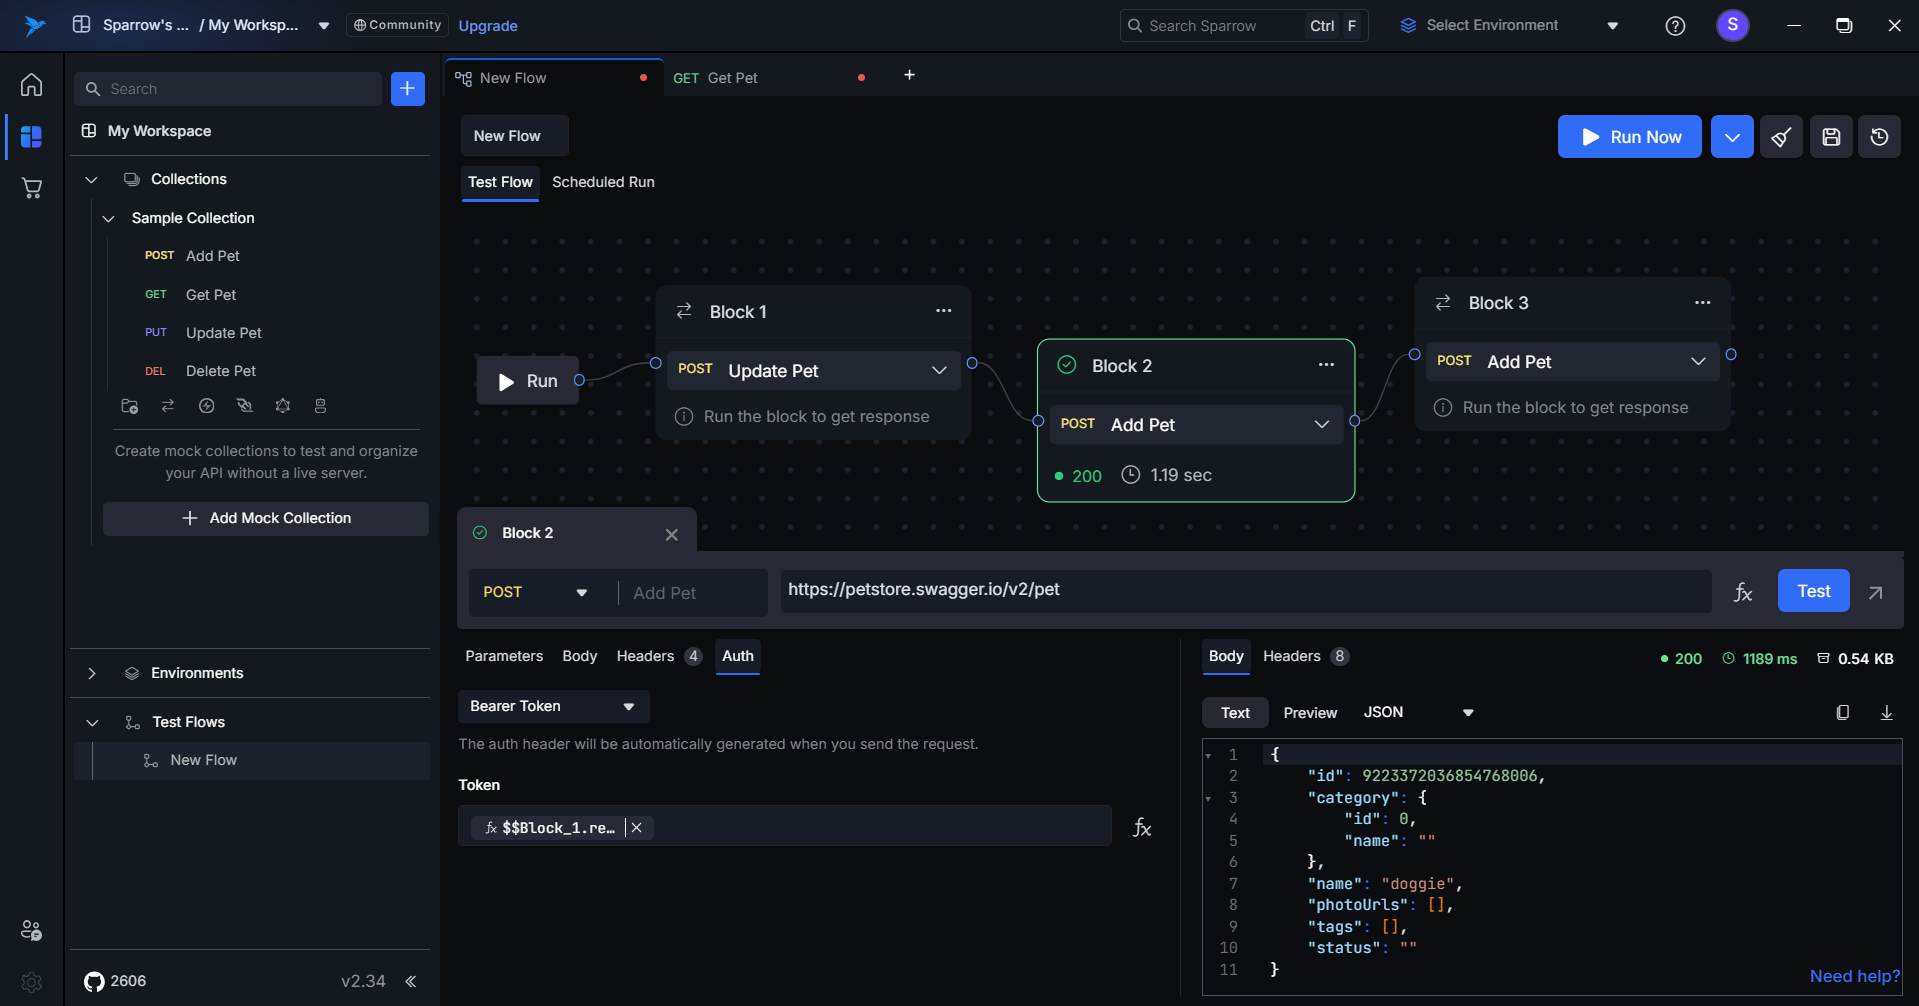Copy the response body using copy icon

coord(1842,712)
